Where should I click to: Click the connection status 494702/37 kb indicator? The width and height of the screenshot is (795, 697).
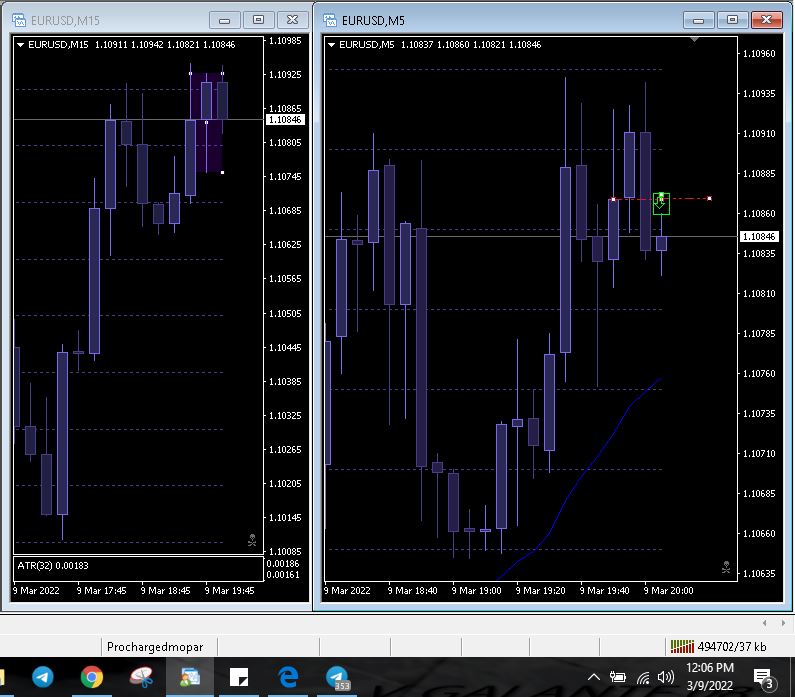point(718,646)
